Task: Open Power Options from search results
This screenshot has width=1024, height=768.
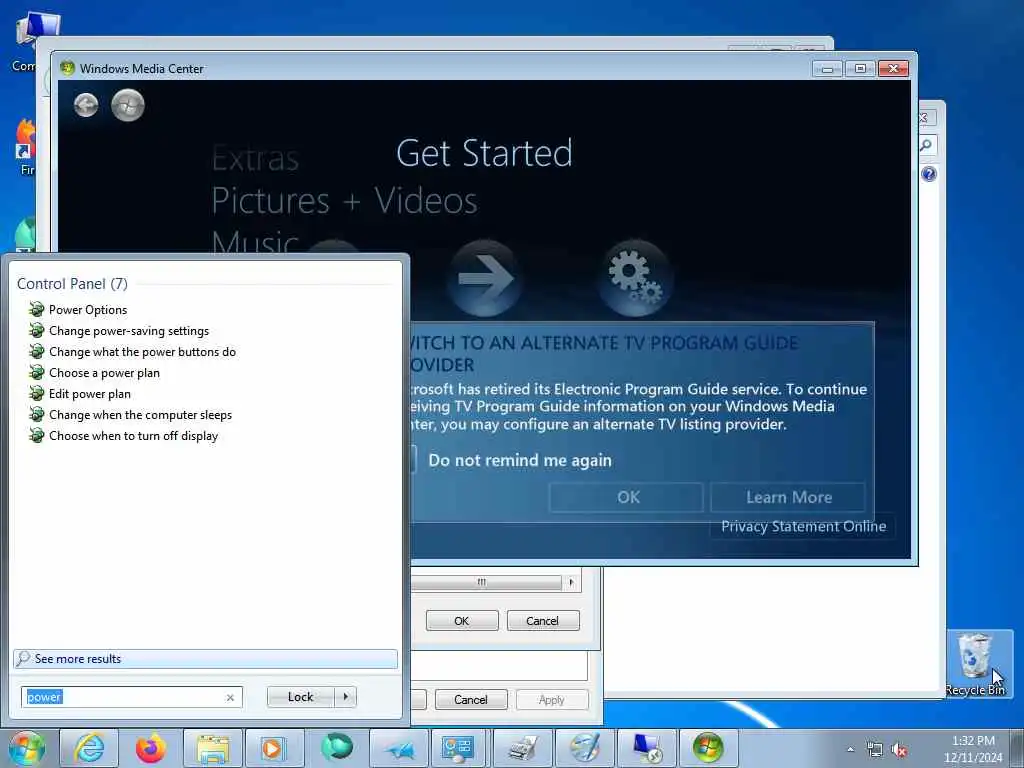Action: (x=88, y=310)
